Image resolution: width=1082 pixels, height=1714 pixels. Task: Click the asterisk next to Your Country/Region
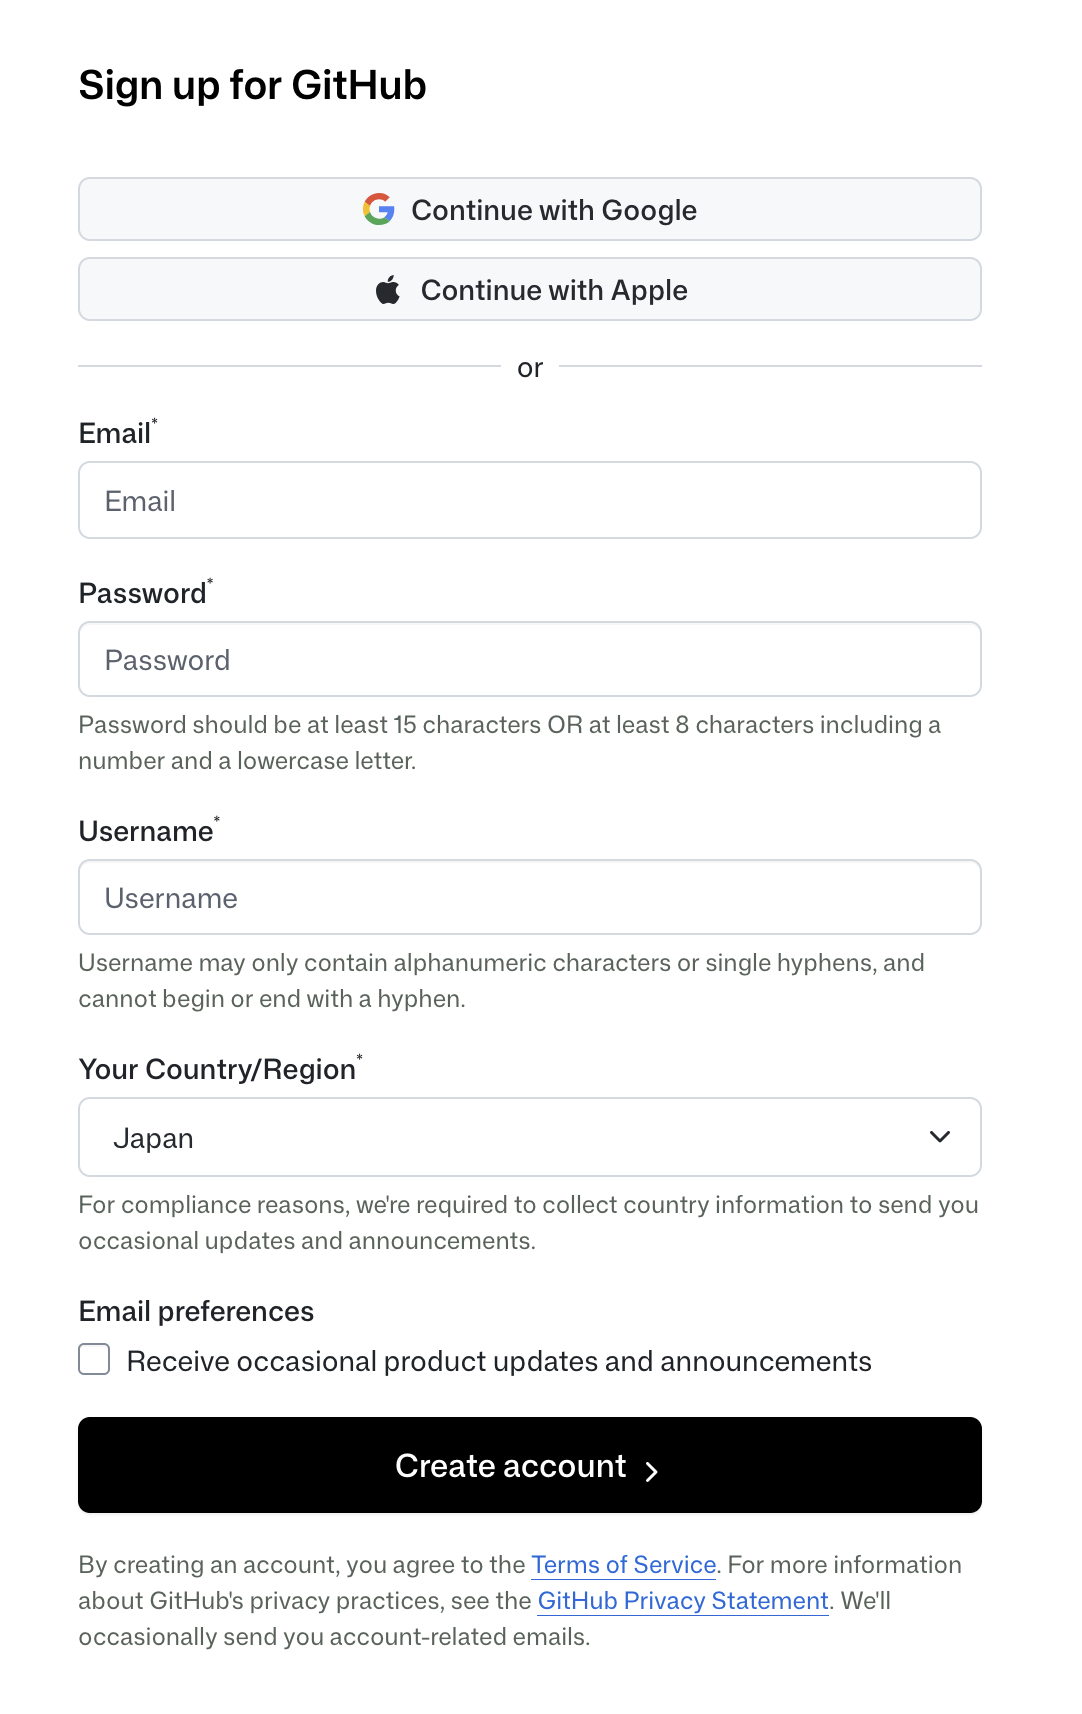click(x=359, y=1057)
